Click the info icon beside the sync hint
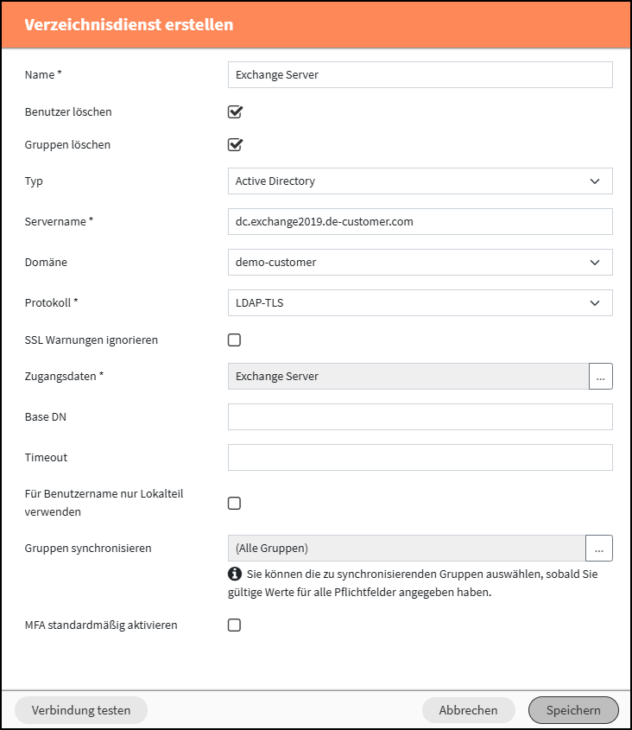This screenshot has height=730, width=632. pyautogui.click(x=235, y=574)
